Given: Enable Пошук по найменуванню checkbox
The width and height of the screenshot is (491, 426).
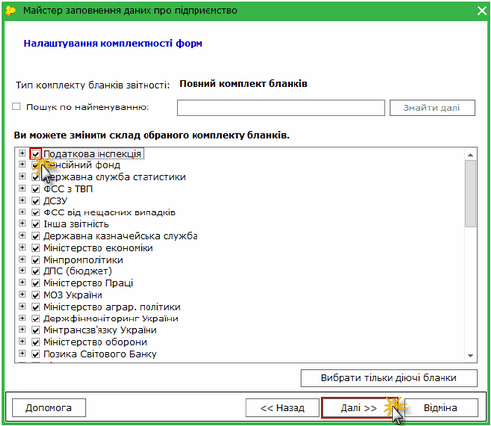Looking at the screenshot, I should (x=16, y=107).
